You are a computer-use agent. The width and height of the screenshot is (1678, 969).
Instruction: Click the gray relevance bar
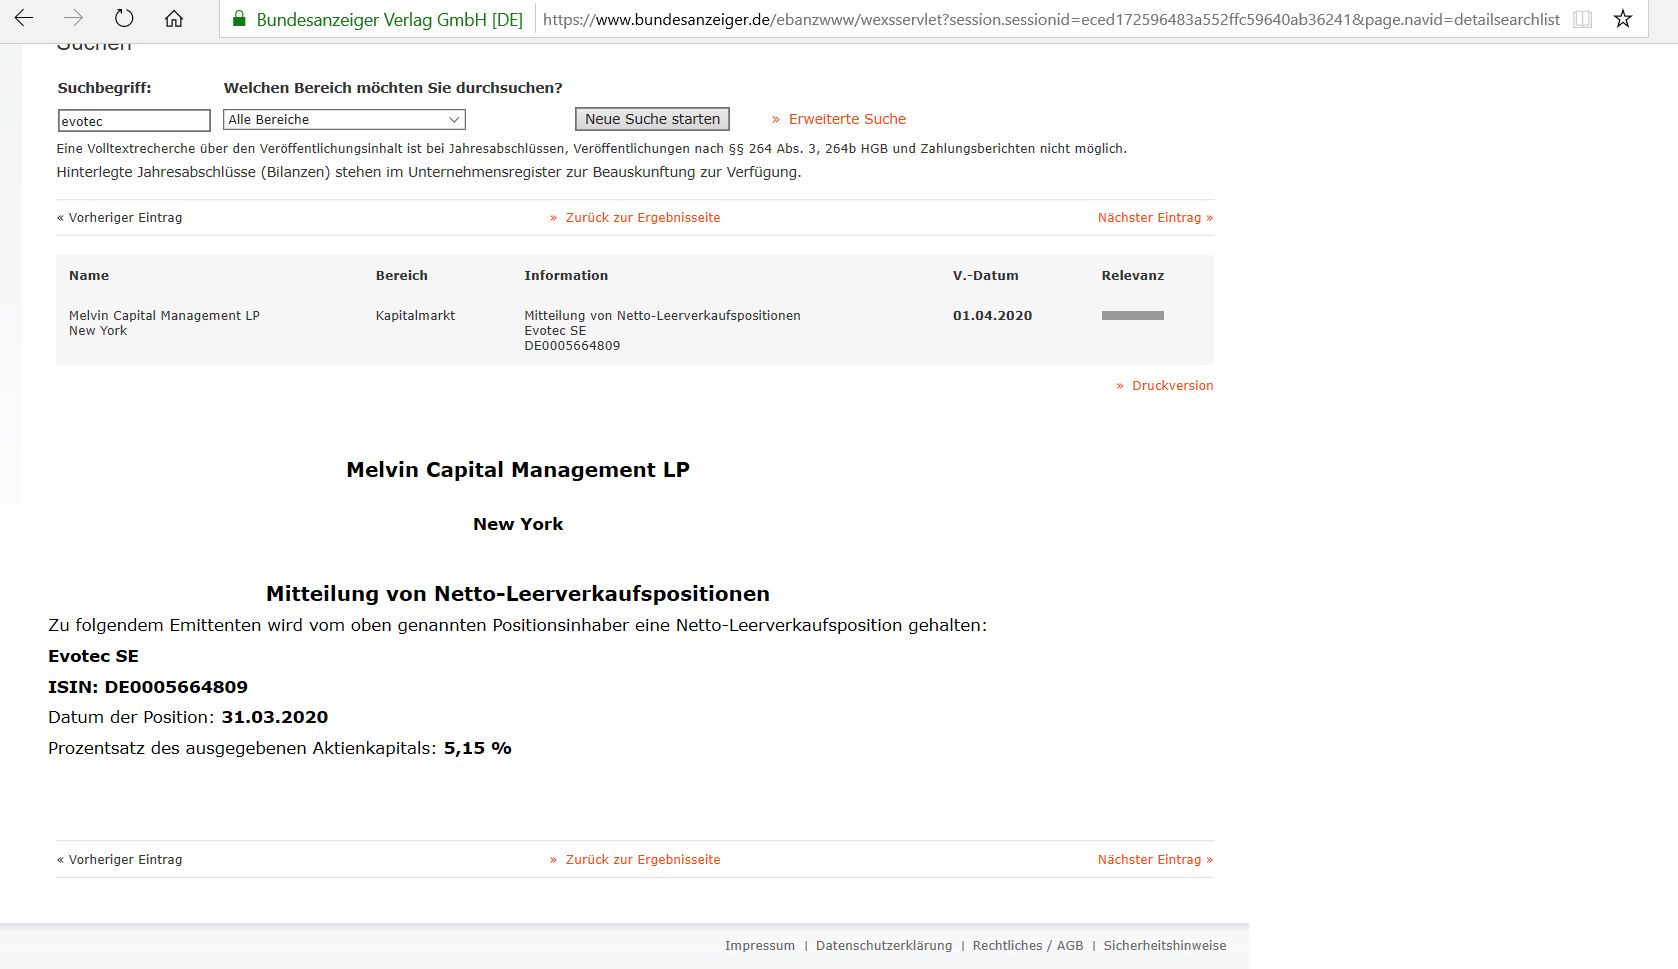pyautogui.click(x=1133, y=315)
